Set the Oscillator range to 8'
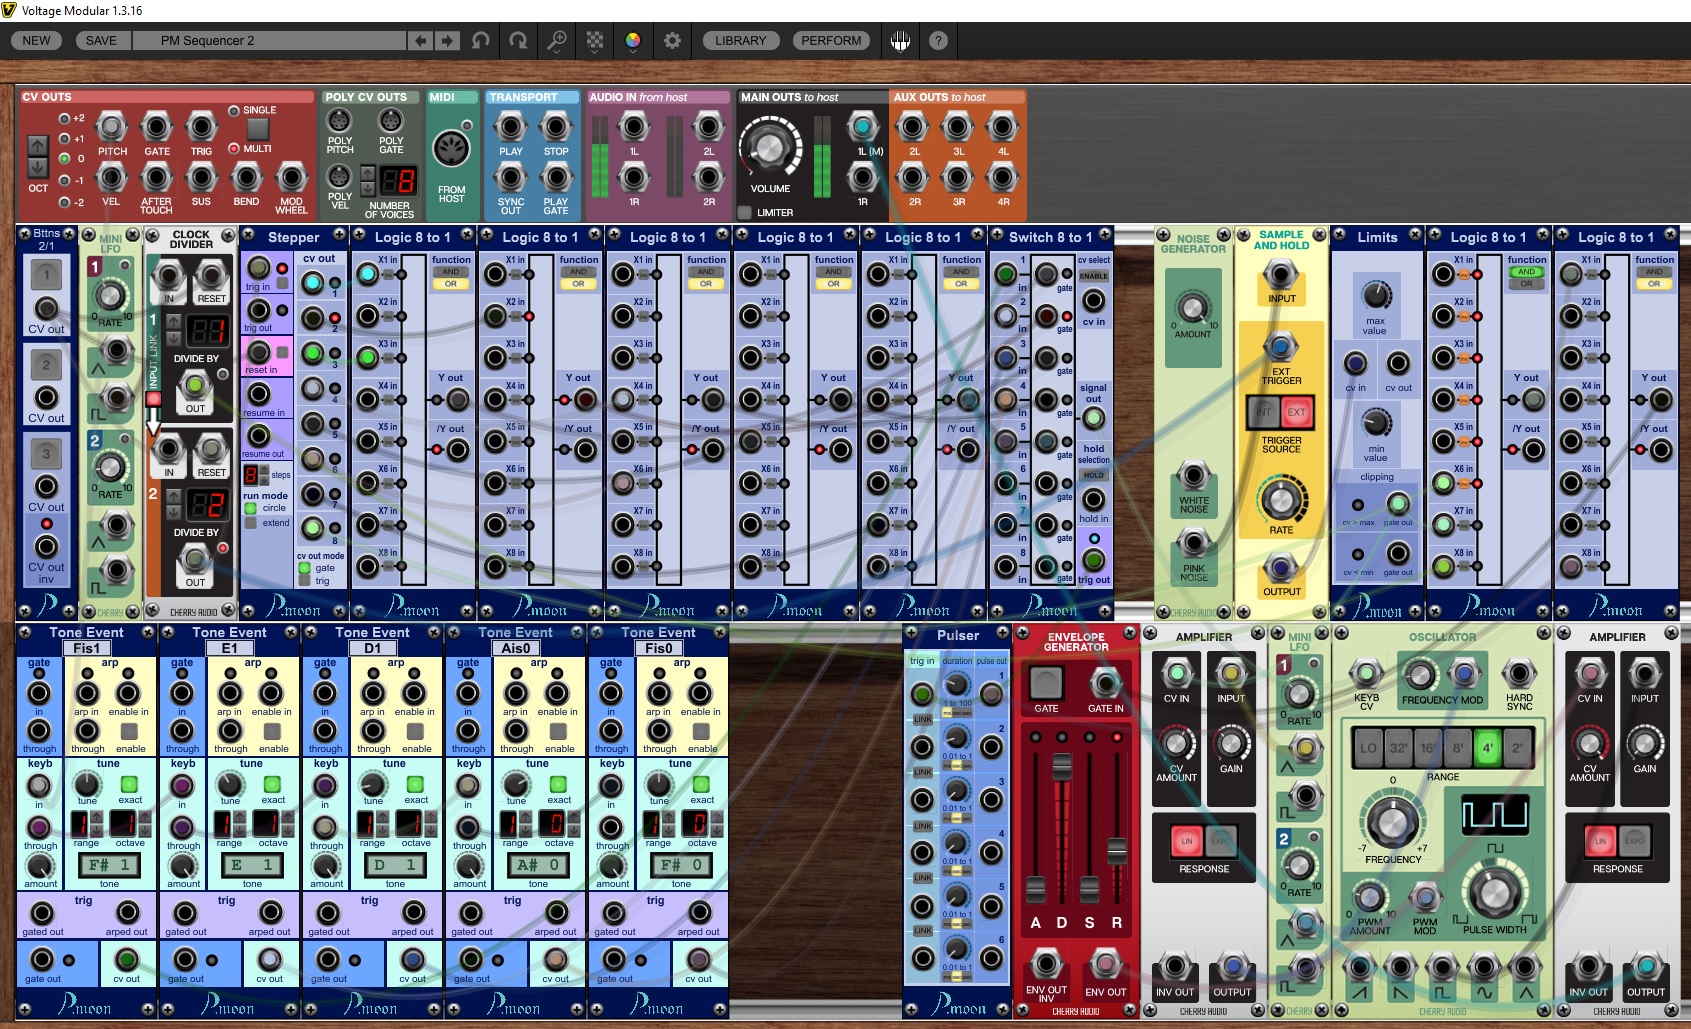1691x1029 pixels. 1458,748
